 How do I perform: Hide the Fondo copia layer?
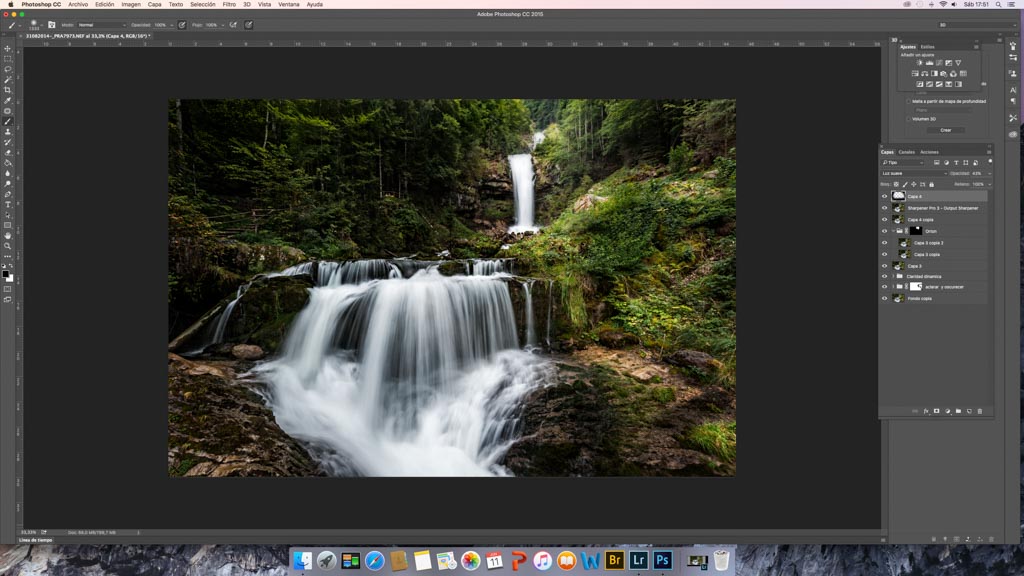884,298
